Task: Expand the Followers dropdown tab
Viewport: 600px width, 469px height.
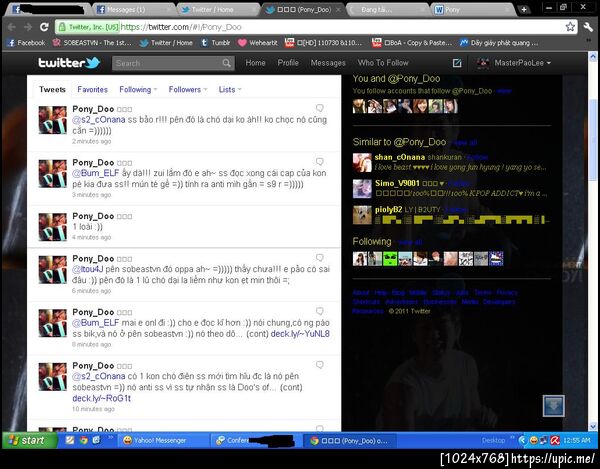Action: pos(188,90)
